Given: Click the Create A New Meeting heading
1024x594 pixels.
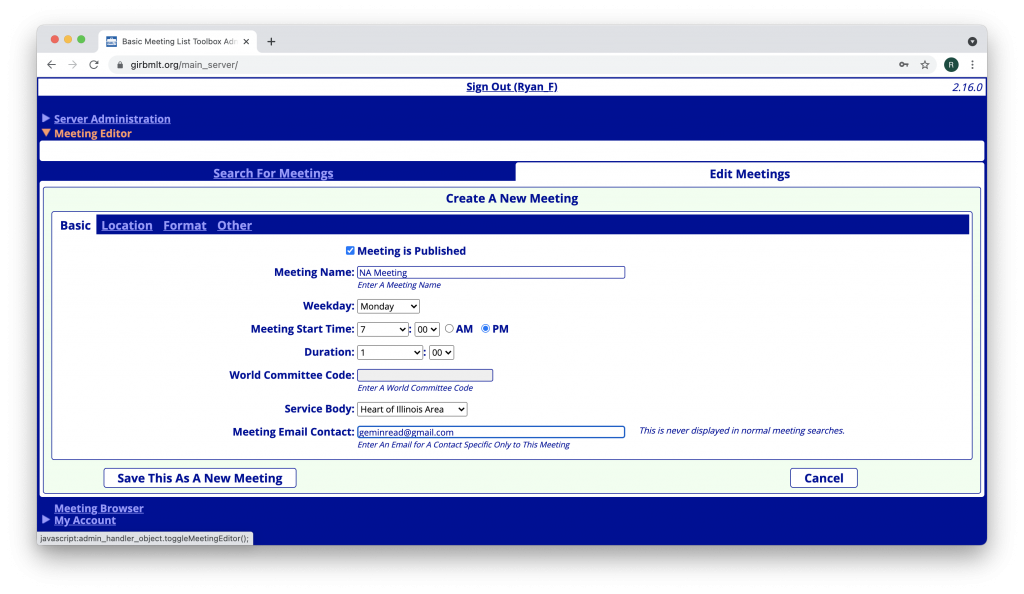Looking at the screenshot, I should point(512,198).
